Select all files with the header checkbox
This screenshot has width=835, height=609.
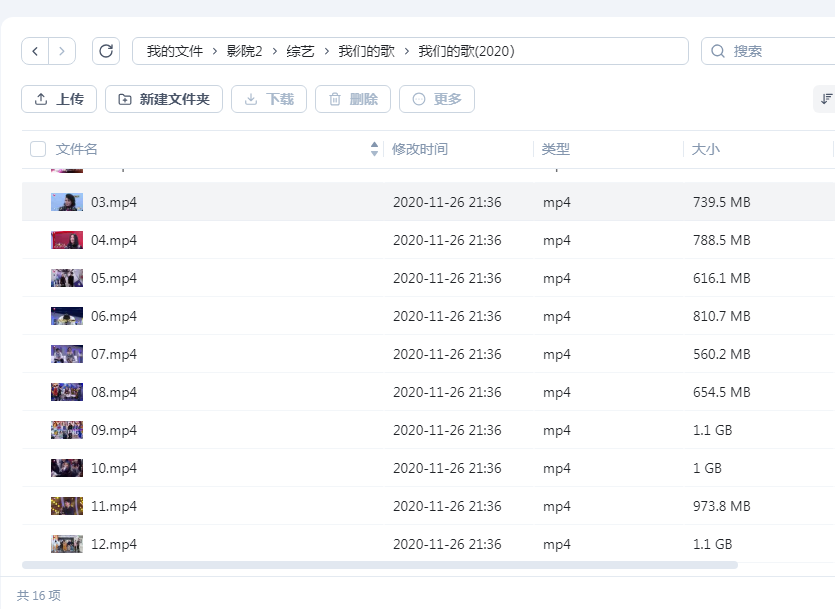[x=37, y=148]
